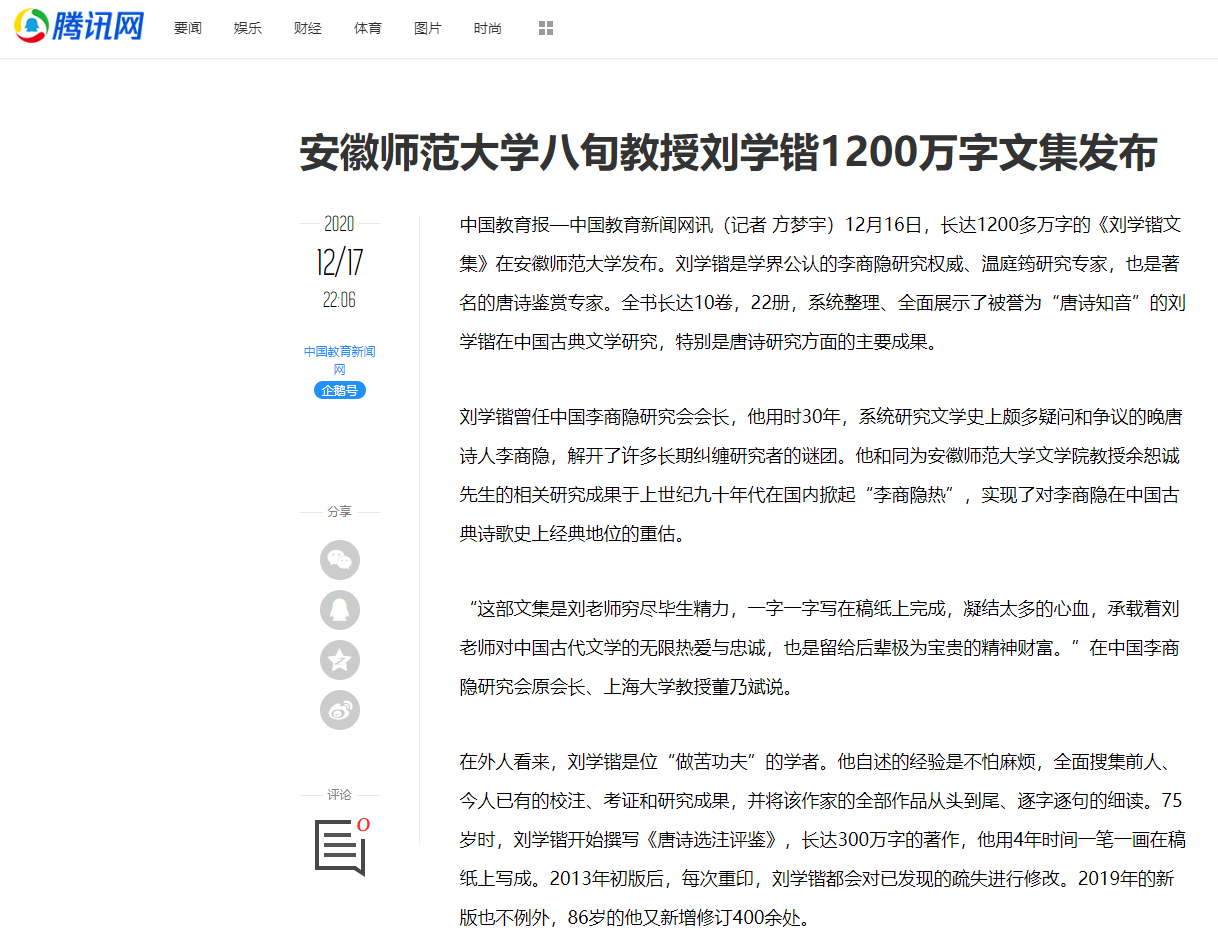Click the 评论 label
This screenshot has height=934, width=1218.
tap(340, 794)
